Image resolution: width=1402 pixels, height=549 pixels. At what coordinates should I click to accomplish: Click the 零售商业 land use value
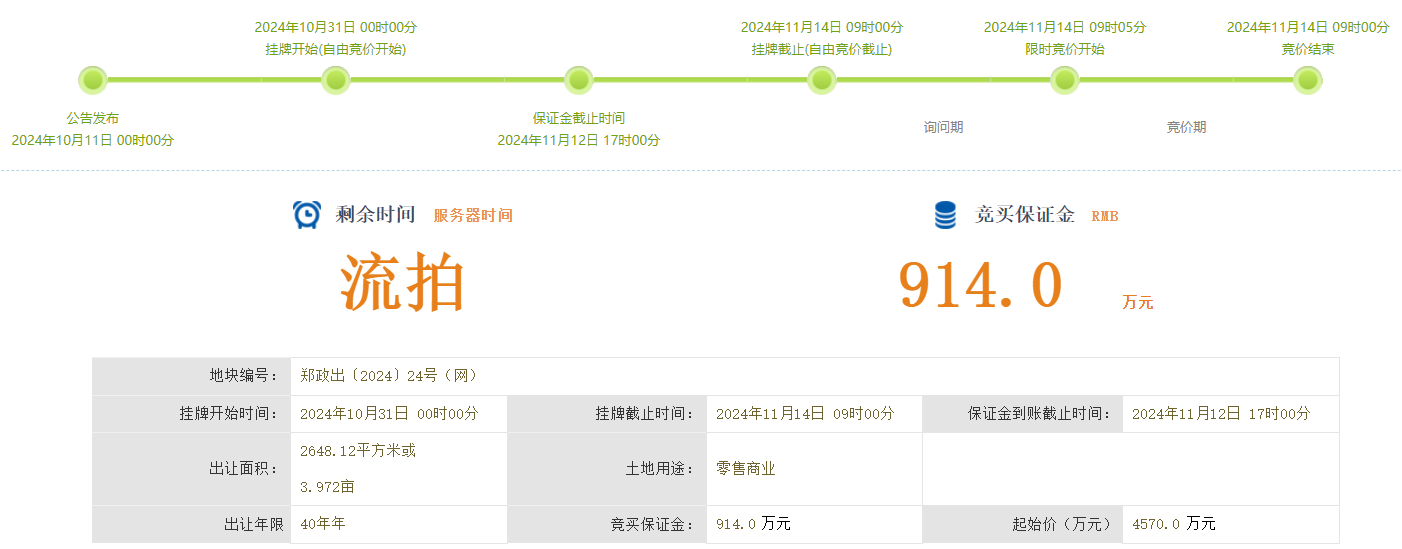tap(746, 469)
